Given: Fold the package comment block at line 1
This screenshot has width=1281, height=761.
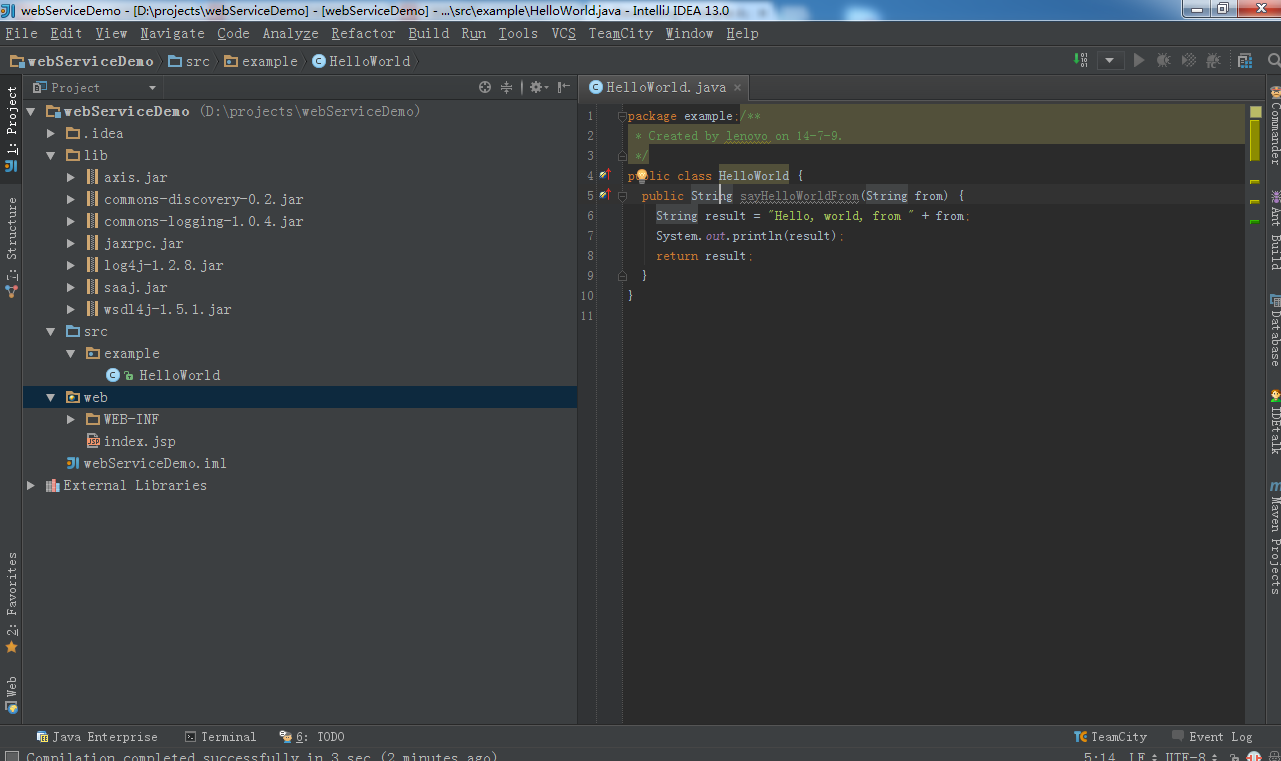Looking at the screenshot, I should click(x=622, y=116).
